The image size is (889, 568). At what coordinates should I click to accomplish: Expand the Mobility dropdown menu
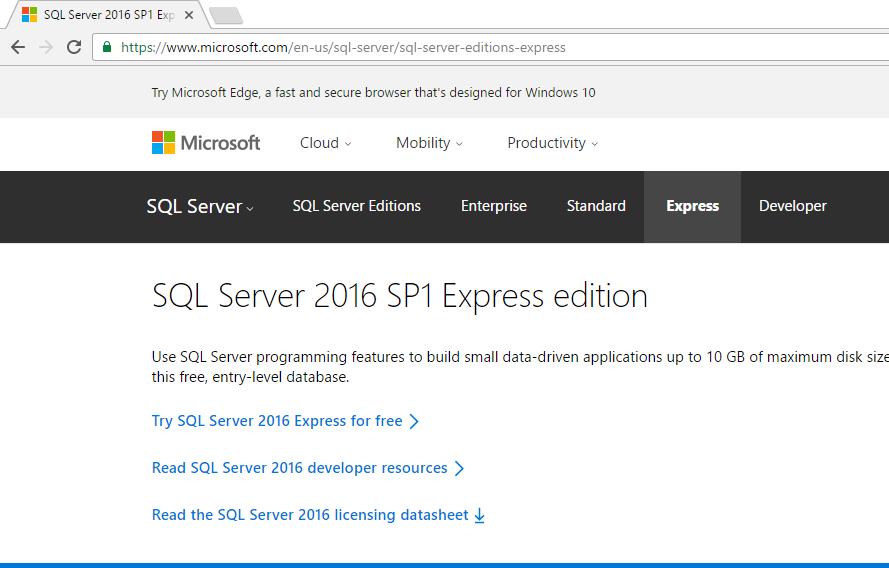click(x=429, y=143)
